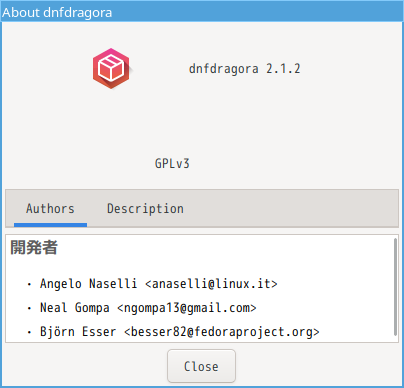Click the bullet before Neal Gompa
Screen dimensions: 404x388
point(29,308)
